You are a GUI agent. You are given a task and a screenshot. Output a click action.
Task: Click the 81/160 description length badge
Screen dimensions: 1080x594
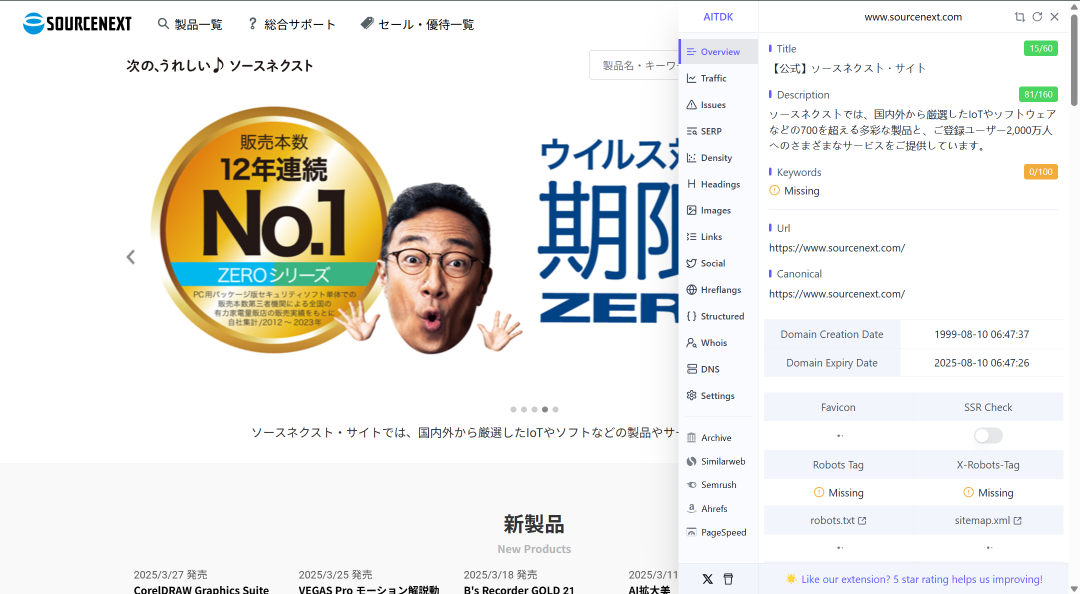pos(1038,94)
